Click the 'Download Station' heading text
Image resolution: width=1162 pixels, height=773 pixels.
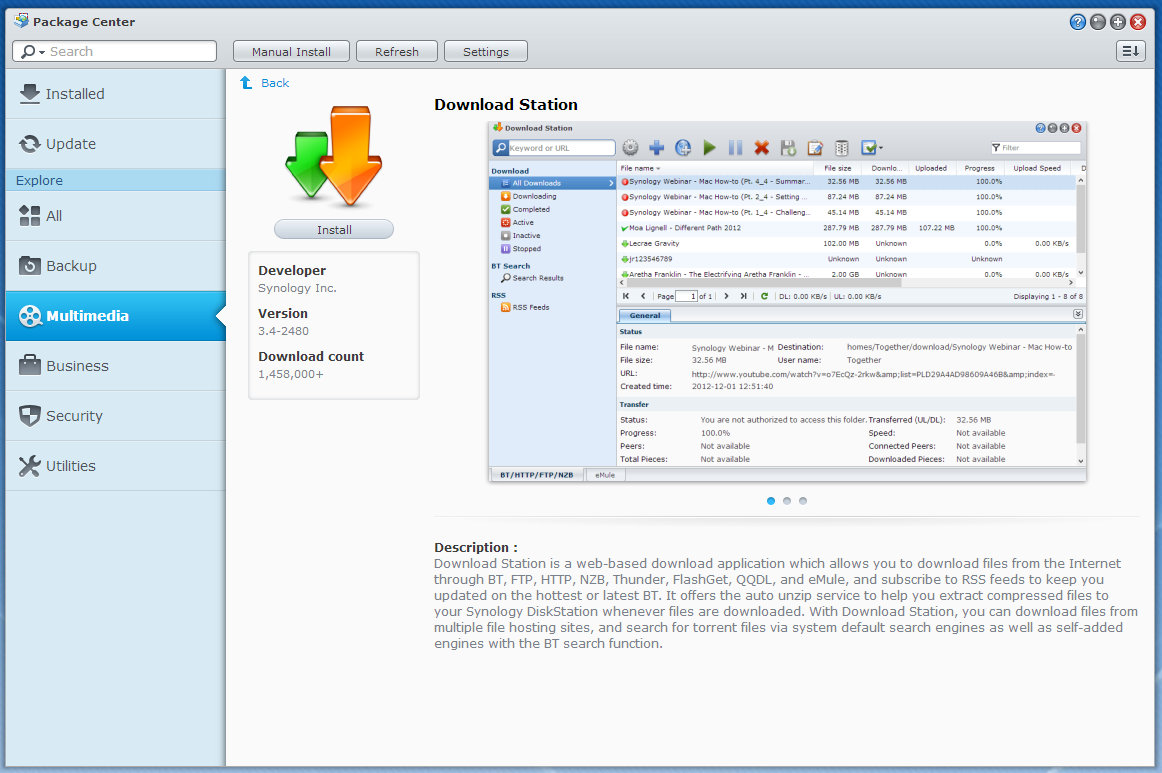coord(505,104)
